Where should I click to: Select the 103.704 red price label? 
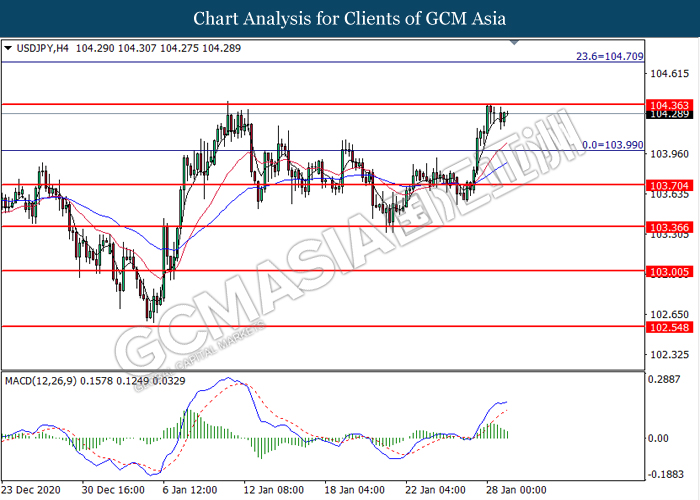(x=669, y=185)
